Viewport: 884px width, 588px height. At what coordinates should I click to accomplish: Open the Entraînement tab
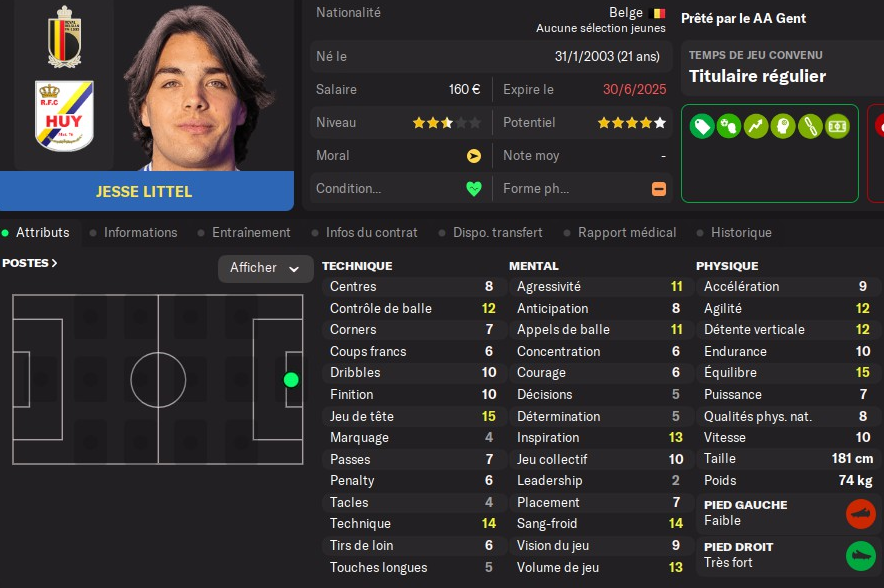[251, 232]
